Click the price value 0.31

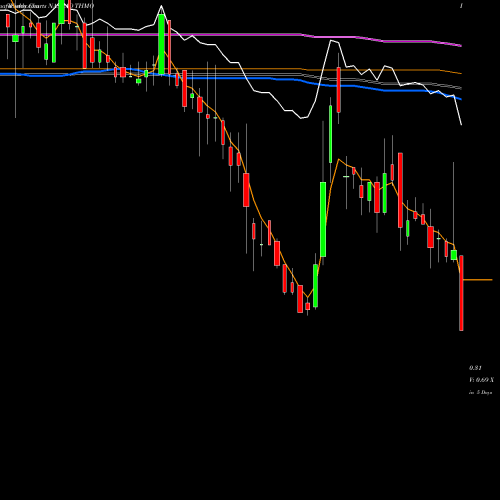coord(475,368)
